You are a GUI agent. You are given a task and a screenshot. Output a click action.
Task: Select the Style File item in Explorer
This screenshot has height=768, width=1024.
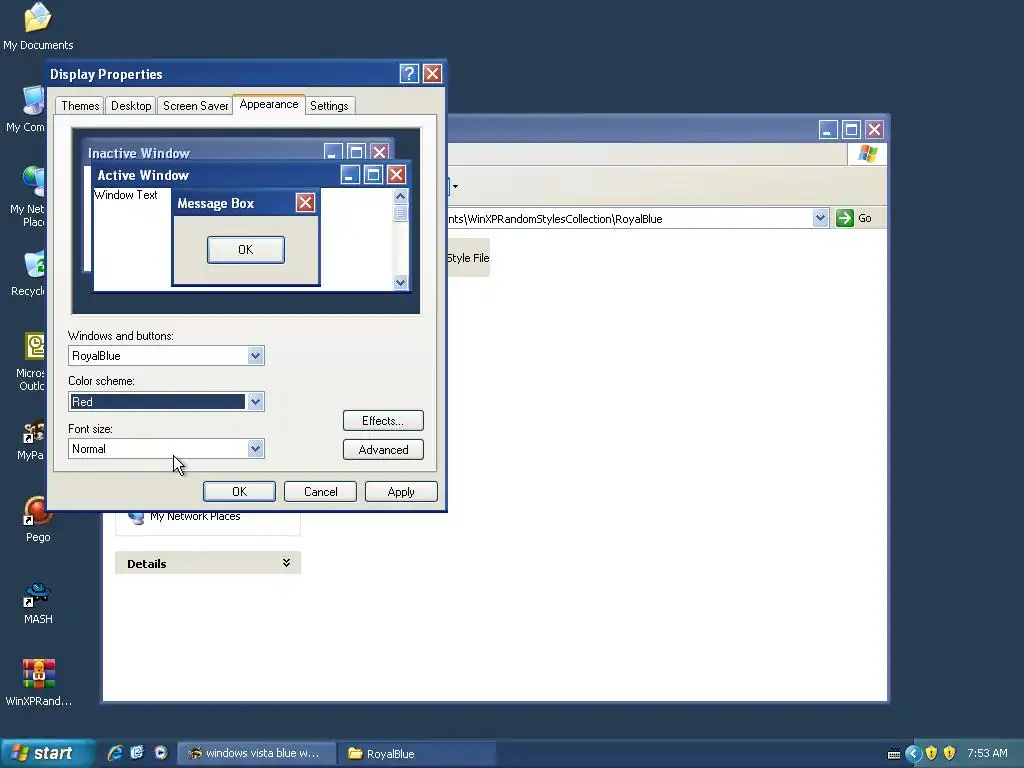tap(468, 258)
